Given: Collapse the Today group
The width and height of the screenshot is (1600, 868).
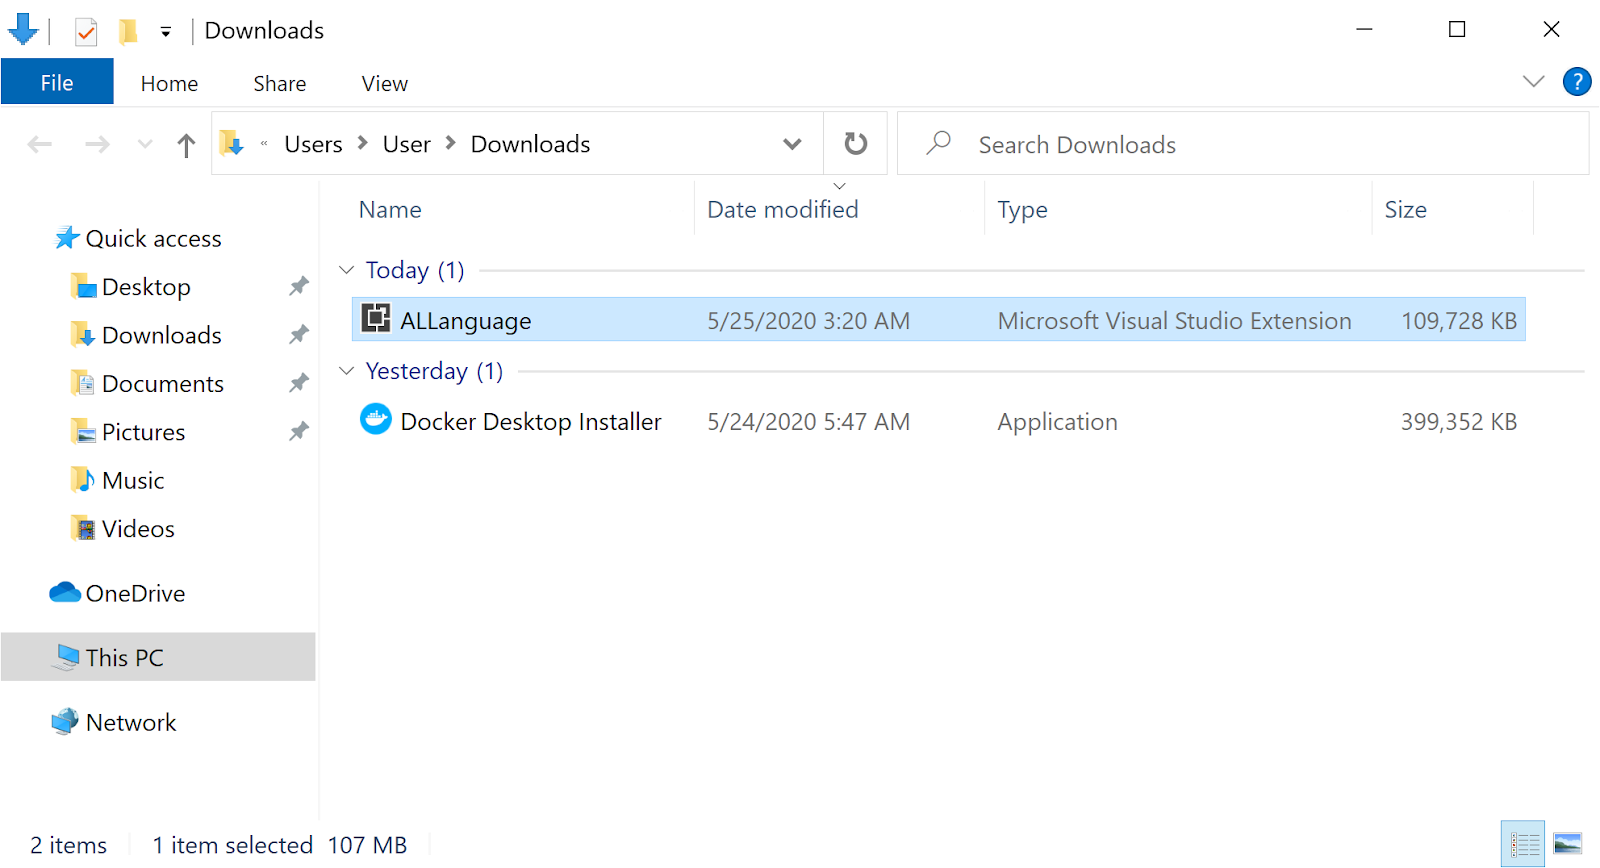Looking at the screenshot, I should point(346,270).
